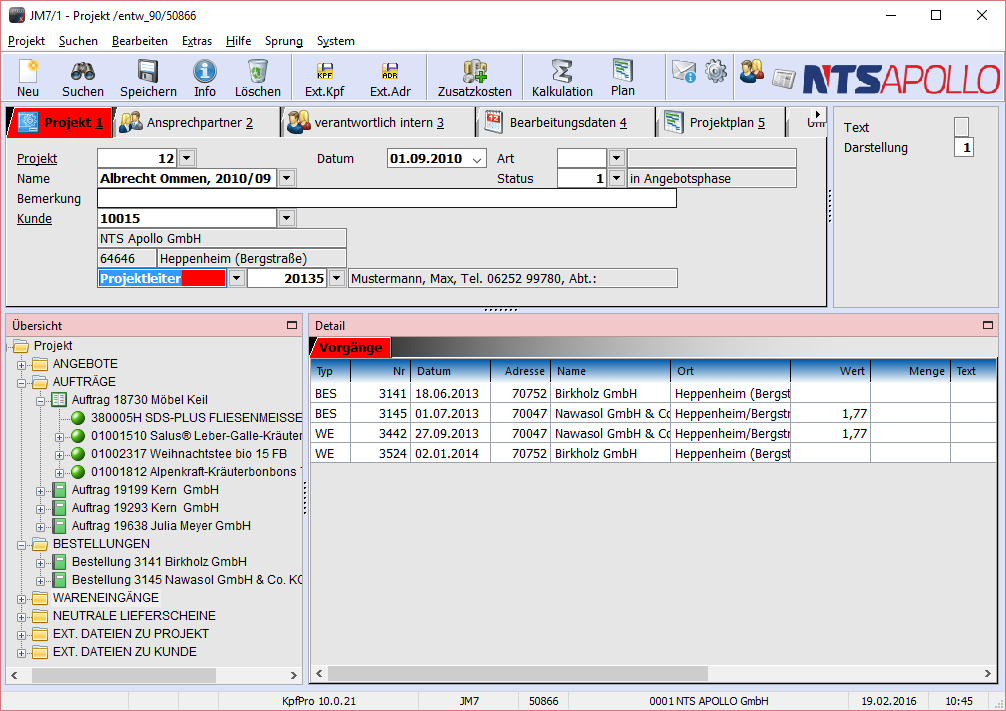Open the Projekt menu
Screen dimensions: 1006x711
point(26,41)
